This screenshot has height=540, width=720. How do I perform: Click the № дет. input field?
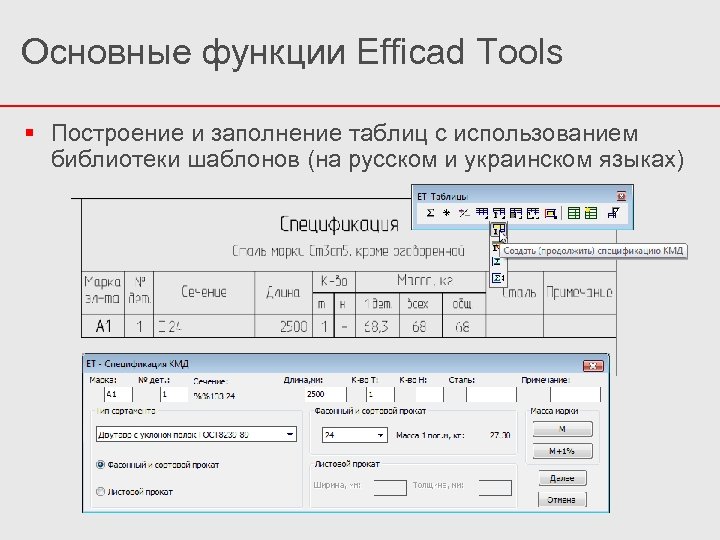coord(174,394)
